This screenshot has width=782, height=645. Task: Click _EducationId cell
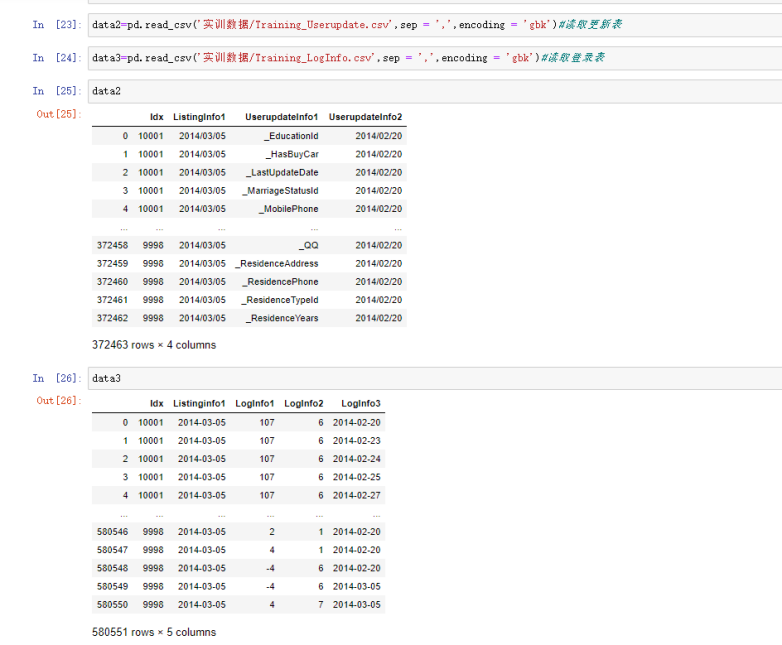point(291,136)
